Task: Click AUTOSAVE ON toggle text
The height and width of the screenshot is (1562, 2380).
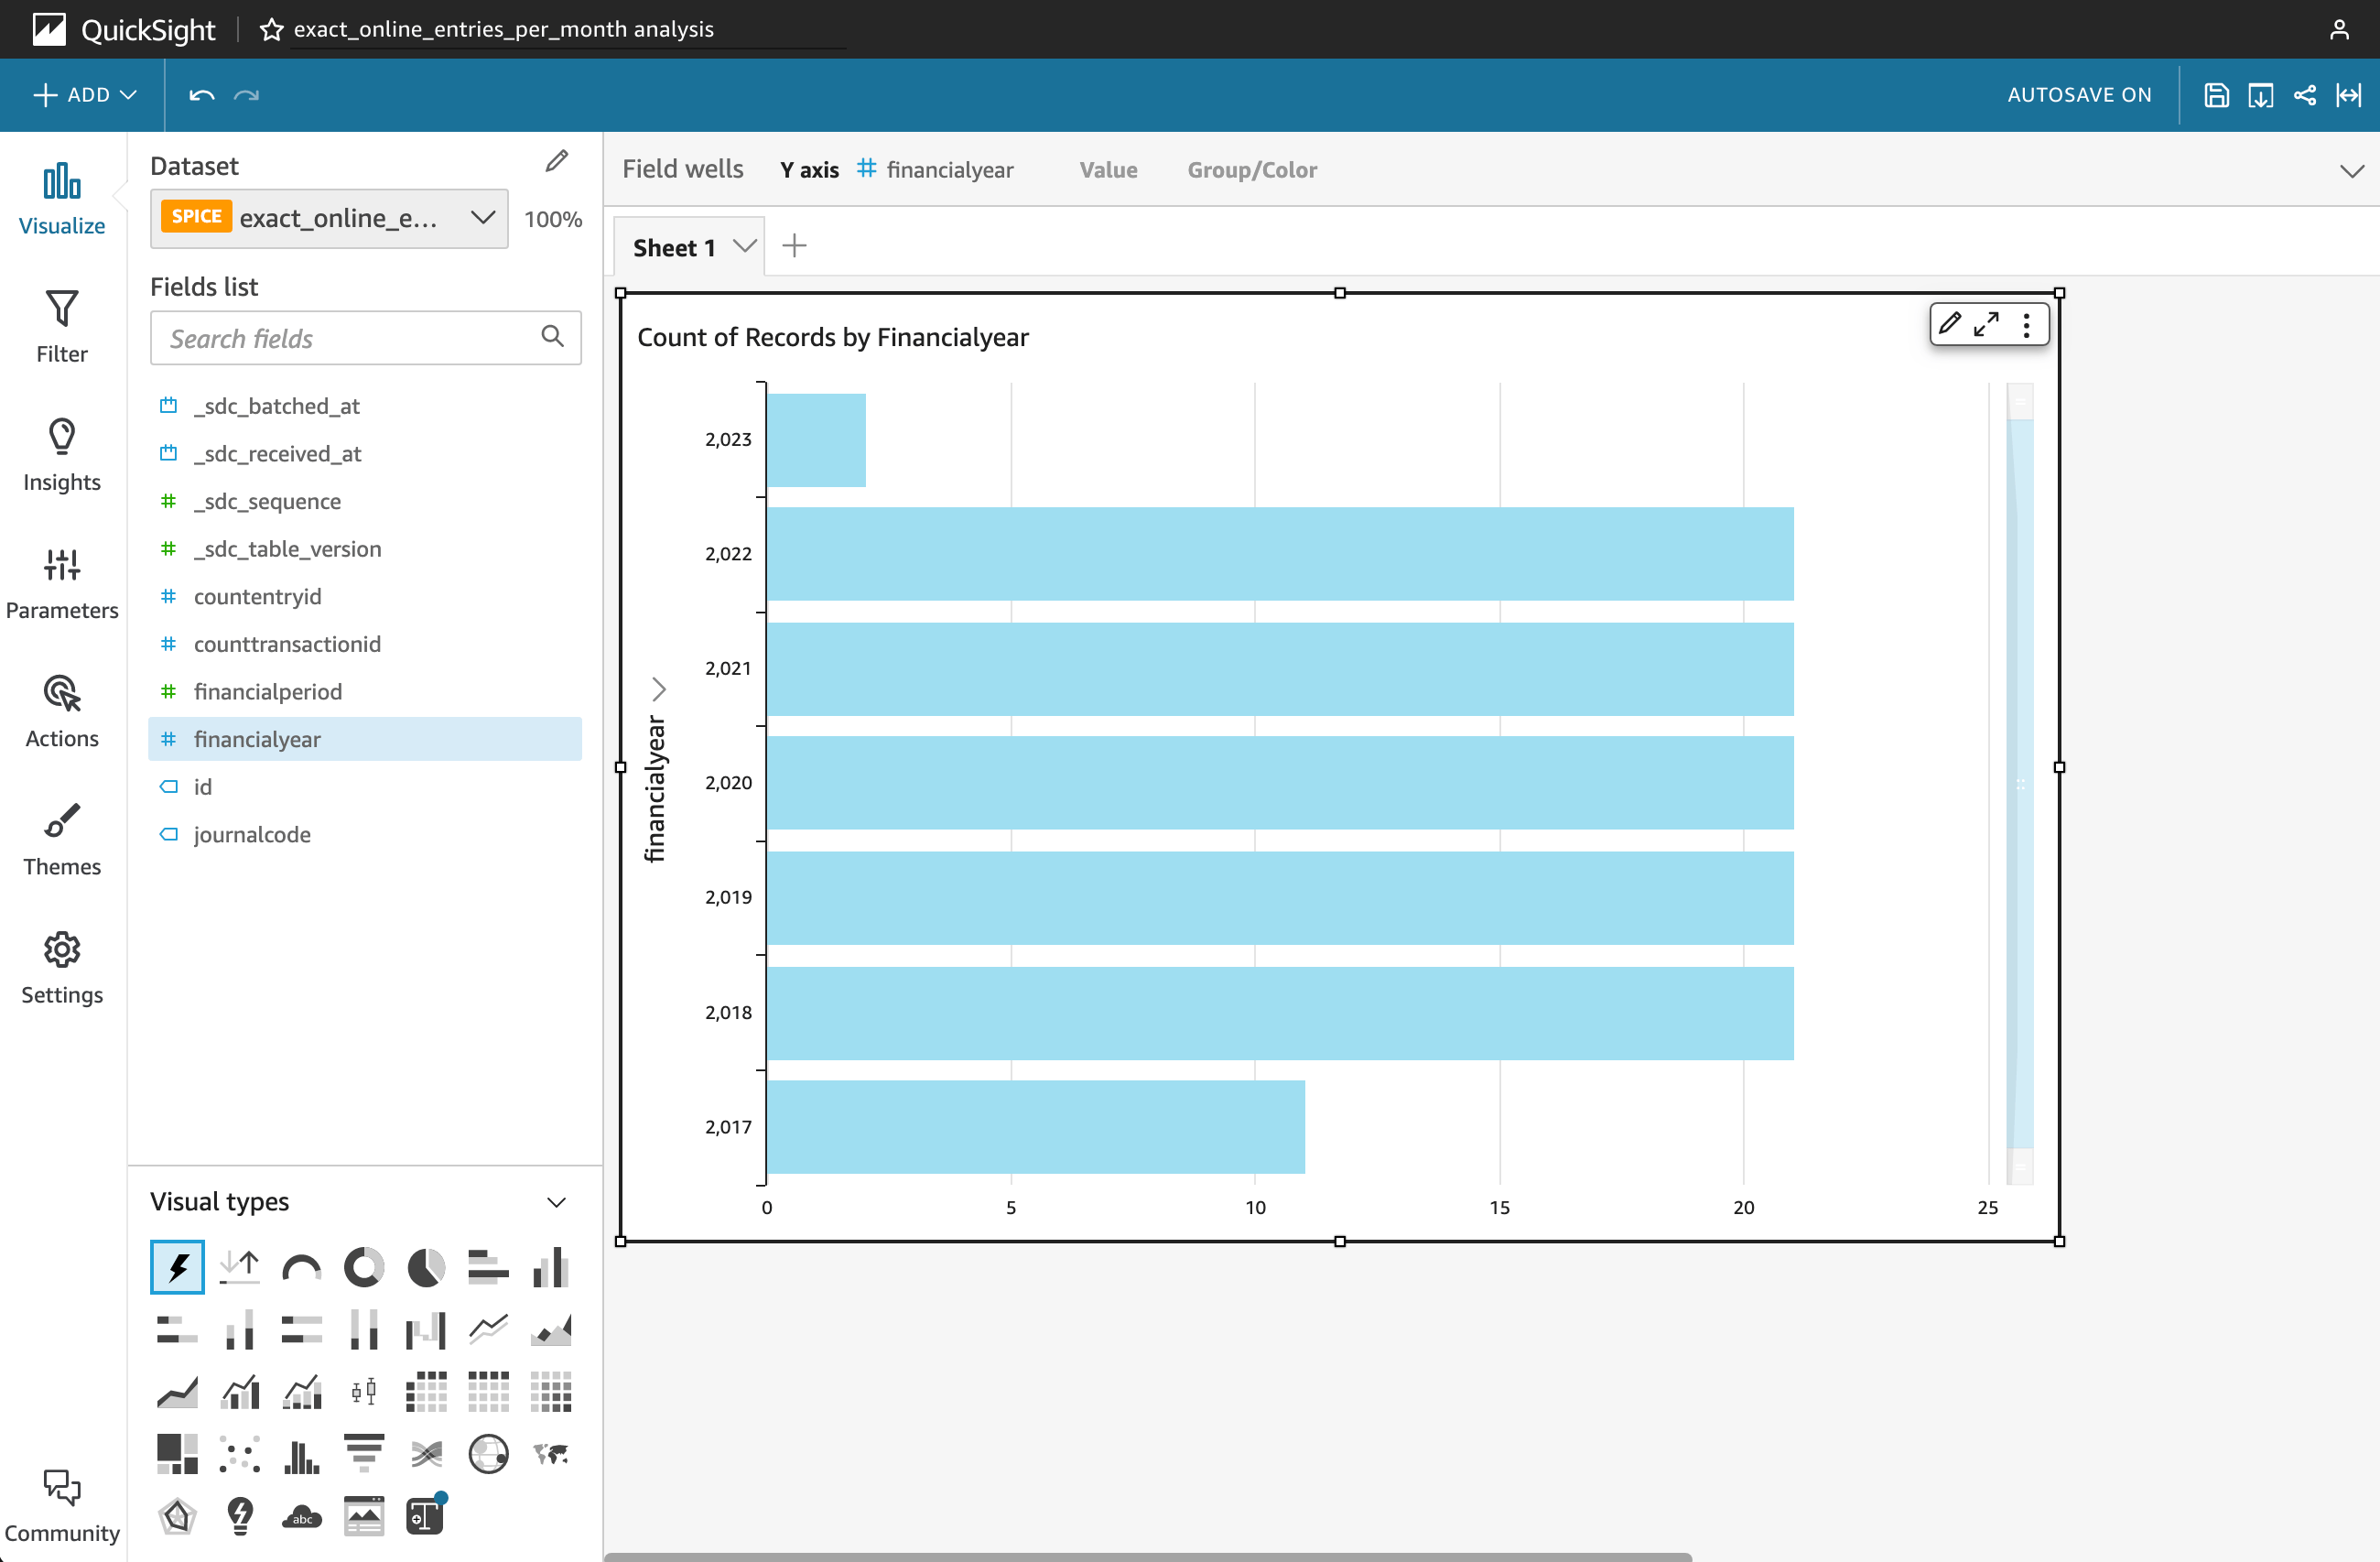Action: pyautogui.click(x=2079, y=95)
